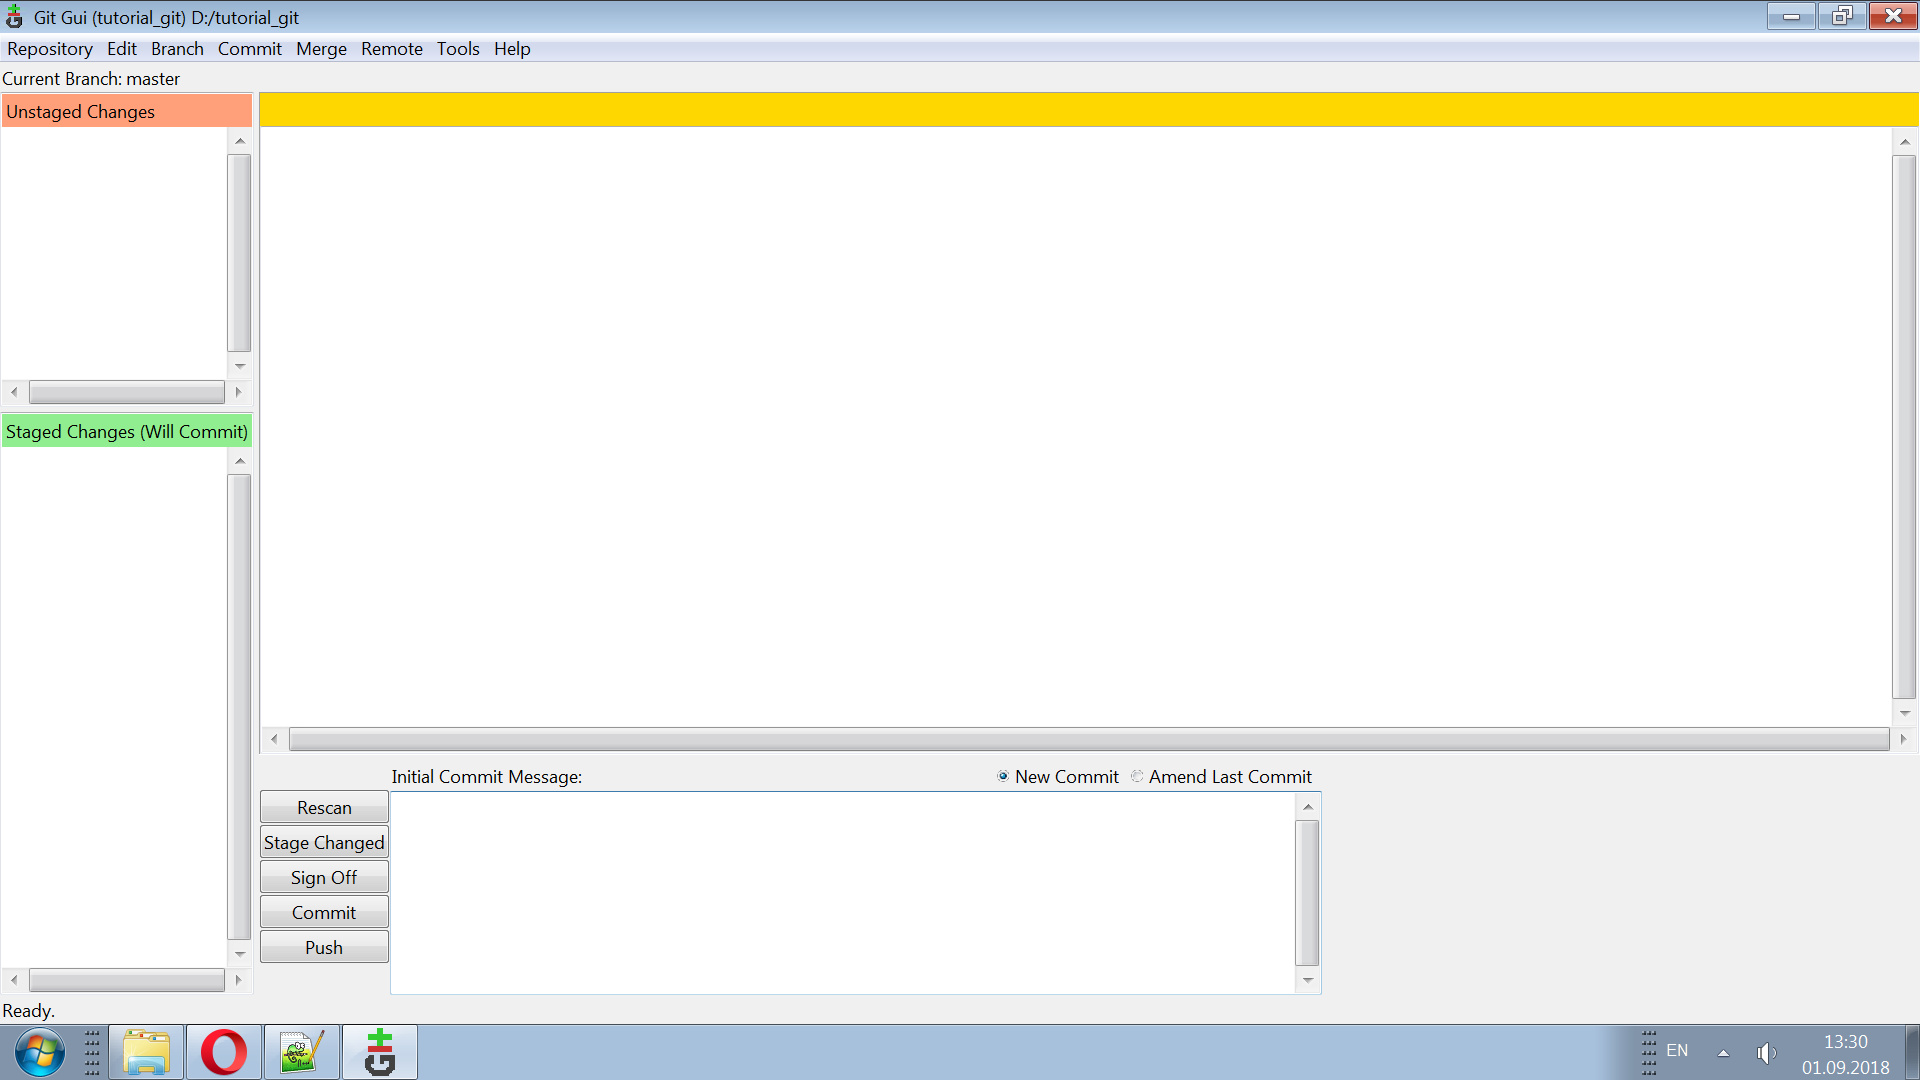Click Git Gui taskbar icon

380,1052
